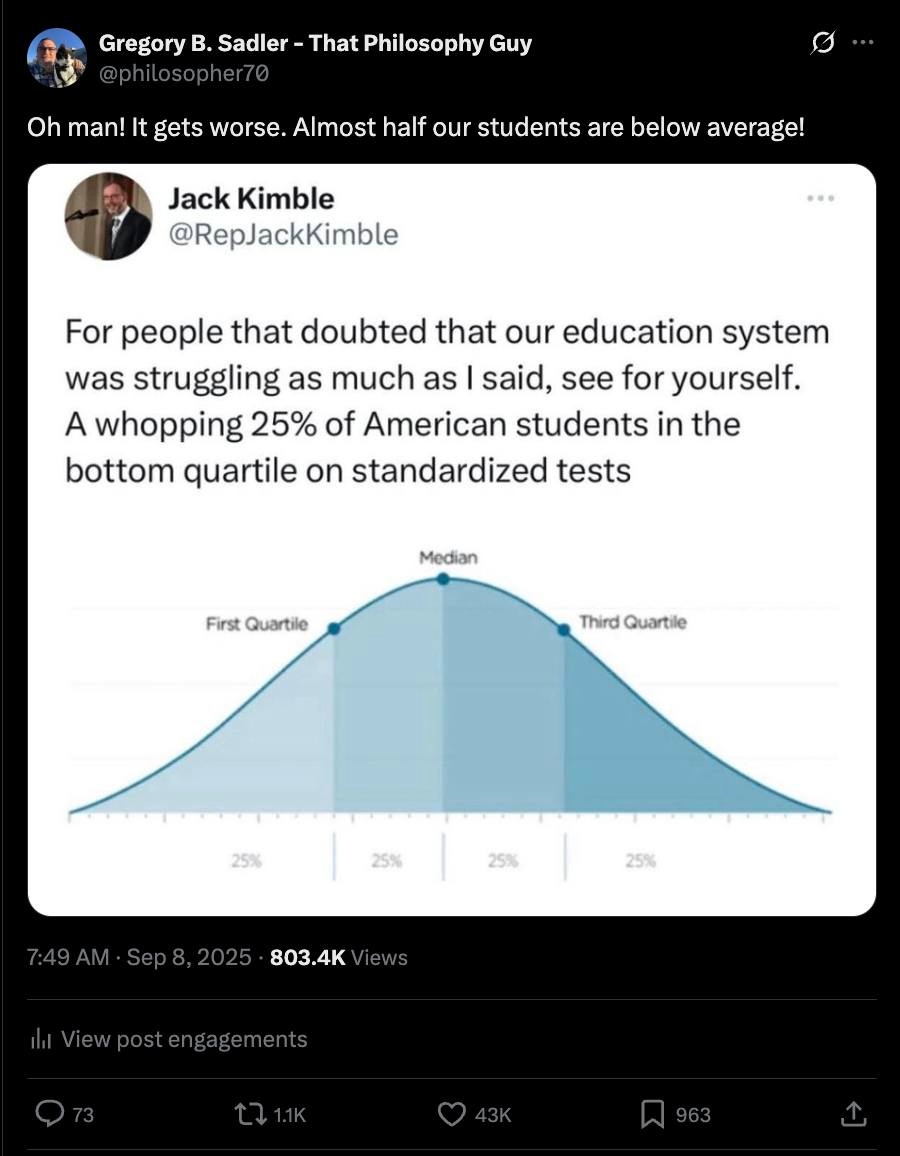Image resolution: width=900 pixels, height=1156 pixels.
Task: Open the three-dot more options menu
Action: click(x=862, y=44)
